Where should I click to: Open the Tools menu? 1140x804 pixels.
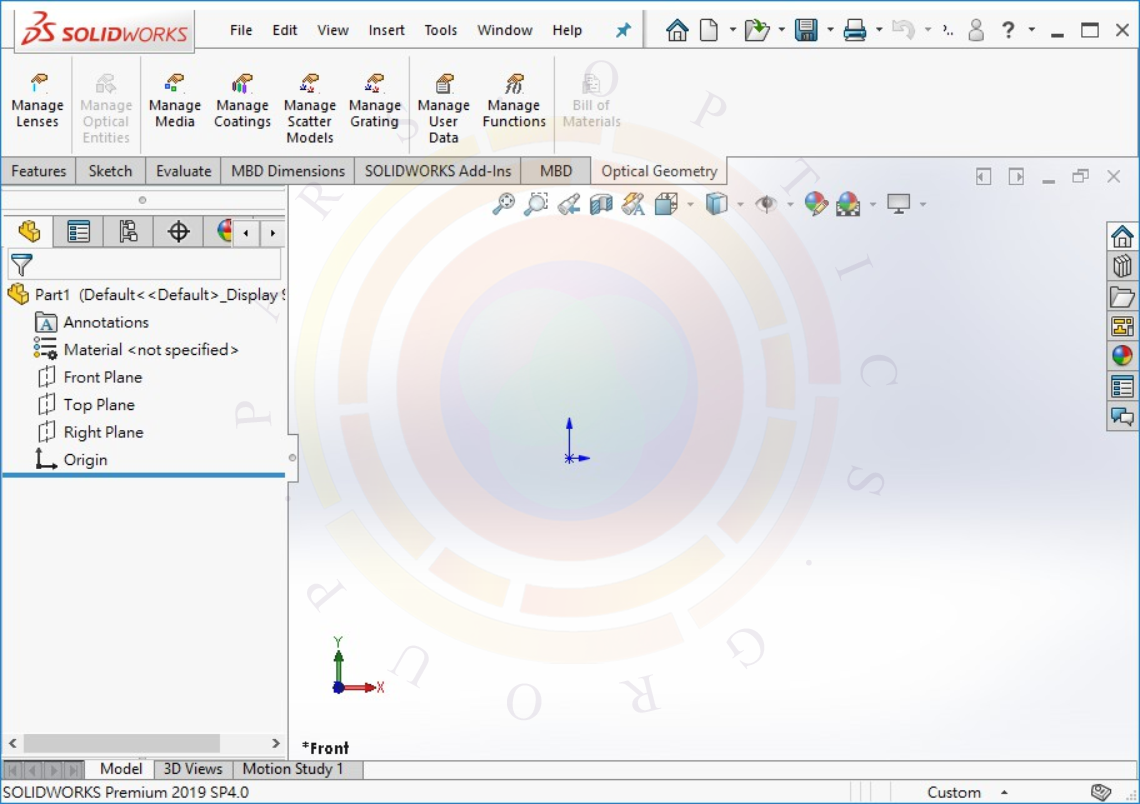441,30
